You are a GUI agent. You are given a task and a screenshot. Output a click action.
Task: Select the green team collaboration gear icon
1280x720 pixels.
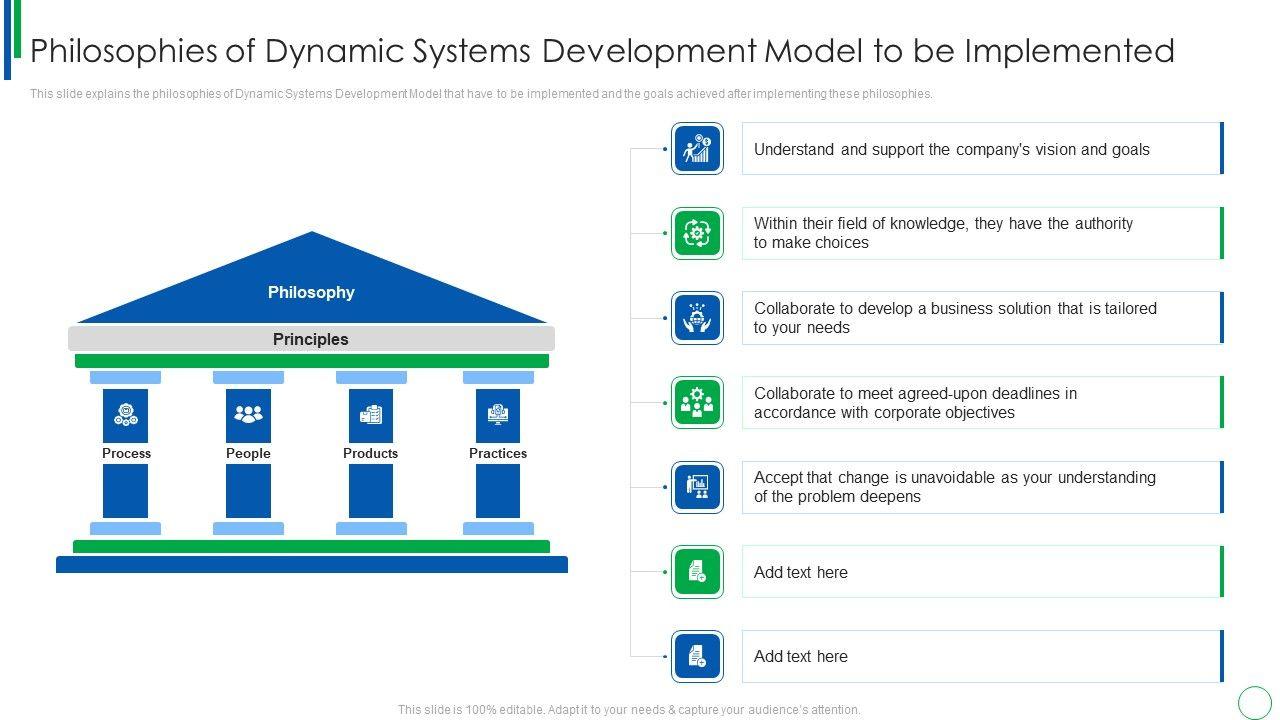[697, 402]
